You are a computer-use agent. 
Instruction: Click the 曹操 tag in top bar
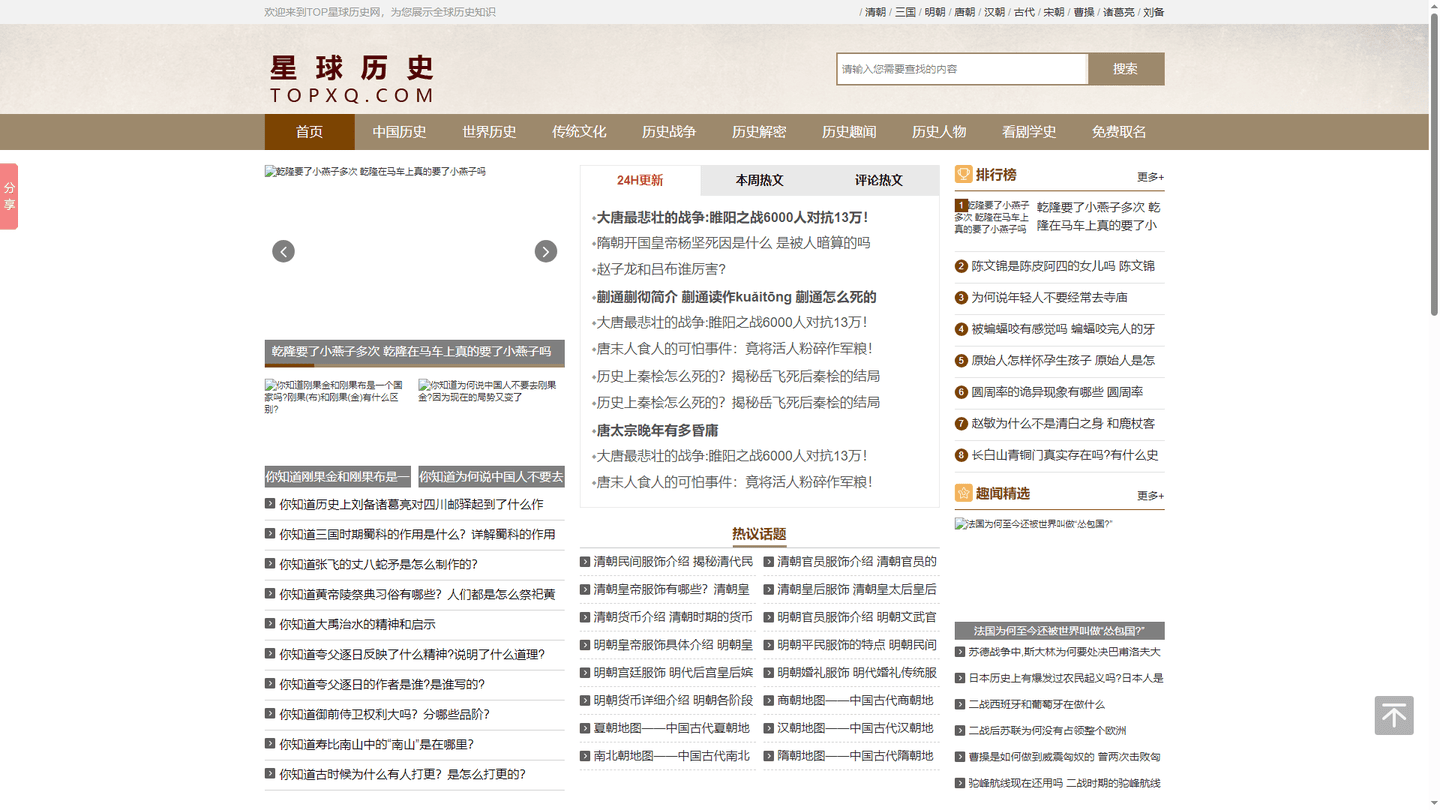[x=1084, y=12]
